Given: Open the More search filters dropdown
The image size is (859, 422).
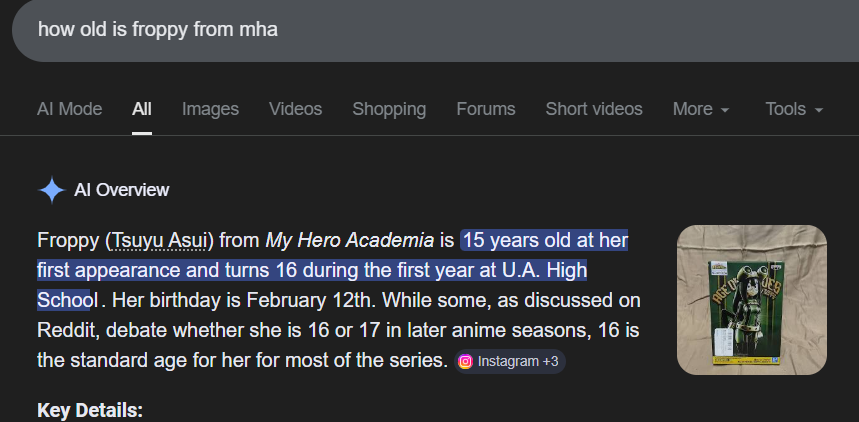Looking at the screenshot, I should 701,109.
